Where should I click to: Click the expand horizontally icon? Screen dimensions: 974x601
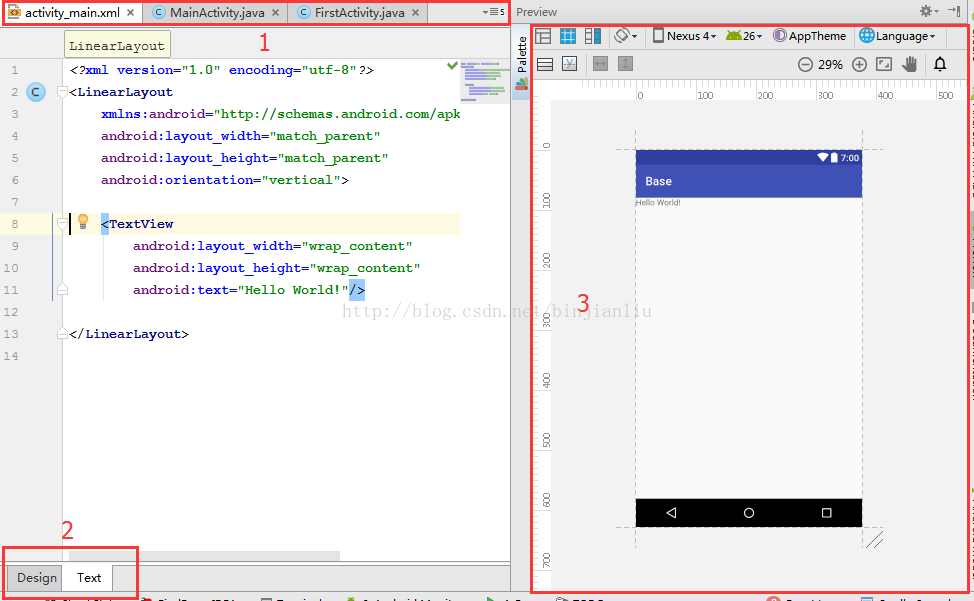pyautogui.click(x=600, y=64)
